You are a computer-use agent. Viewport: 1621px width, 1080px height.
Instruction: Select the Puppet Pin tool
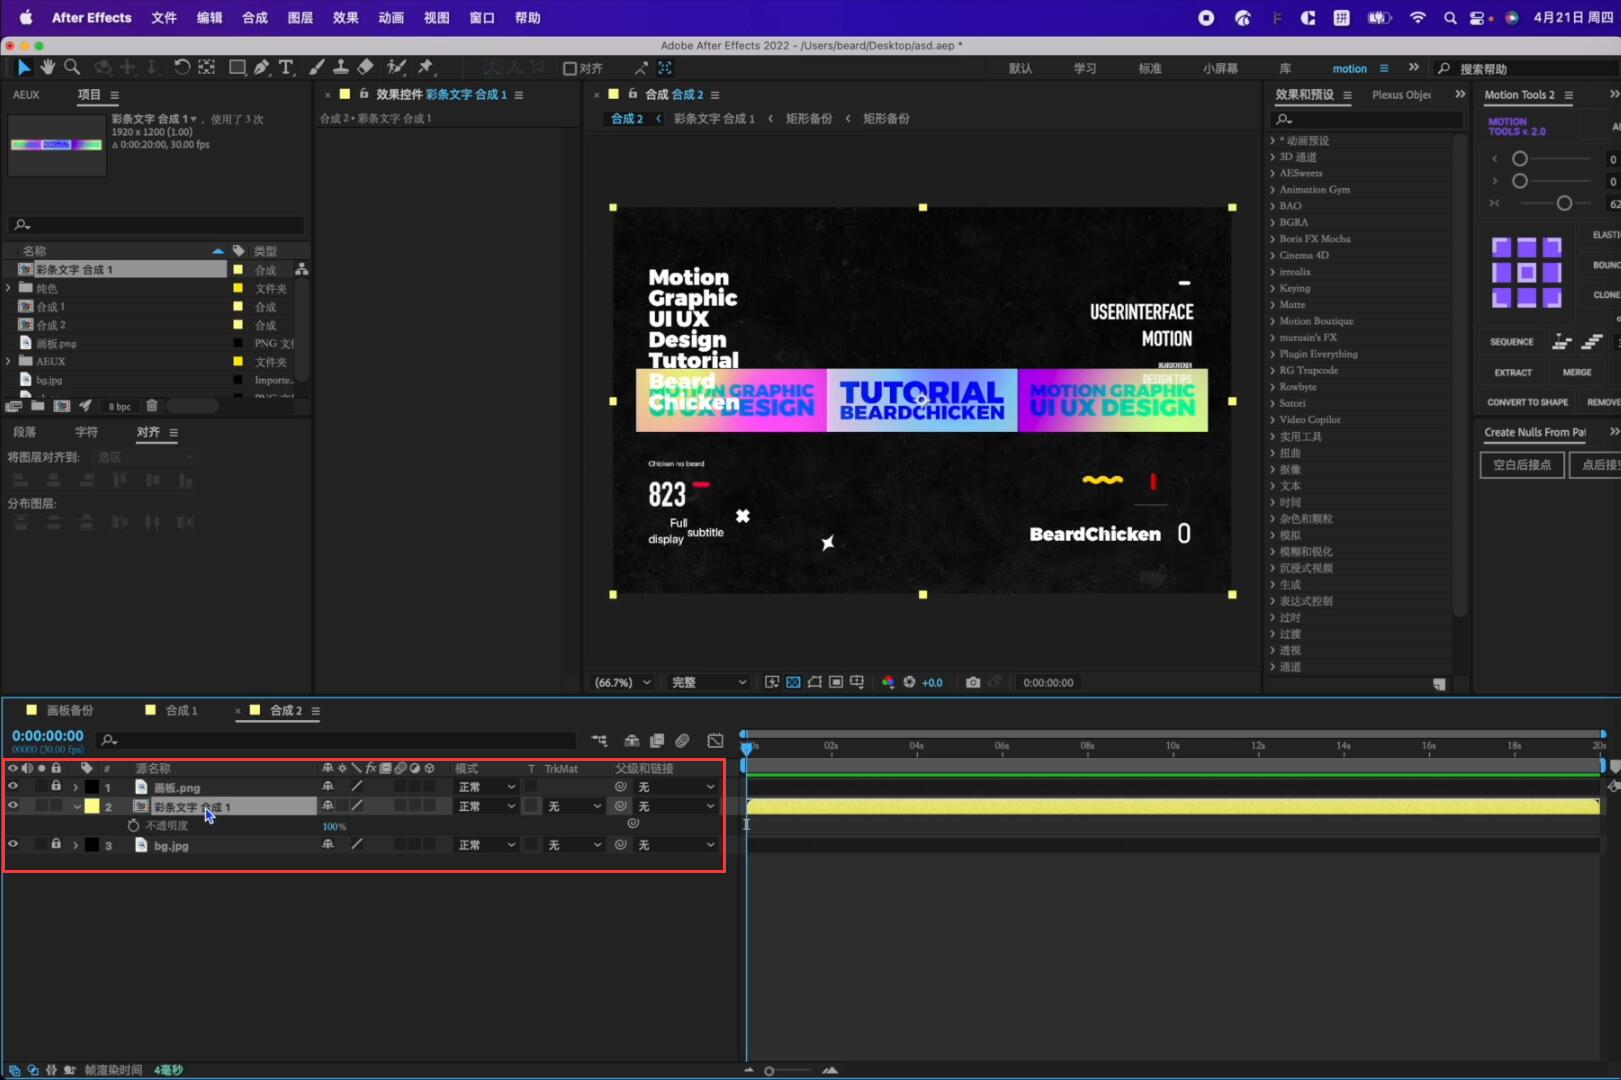[x=426, y=67]
